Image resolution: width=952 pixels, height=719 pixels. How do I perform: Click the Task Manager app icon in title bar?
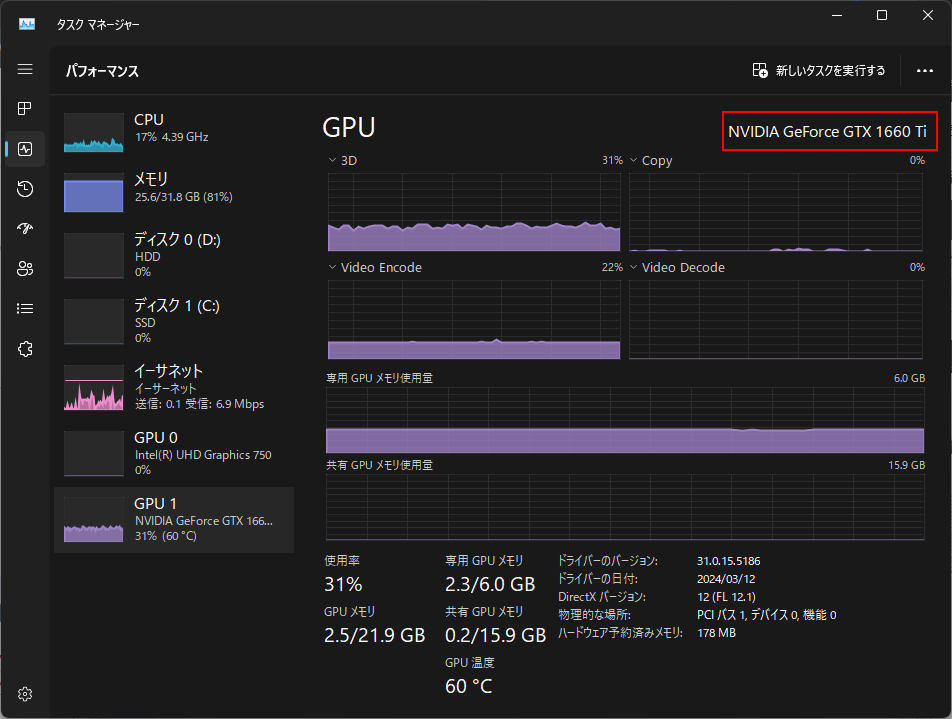click(x=27, y=24)
